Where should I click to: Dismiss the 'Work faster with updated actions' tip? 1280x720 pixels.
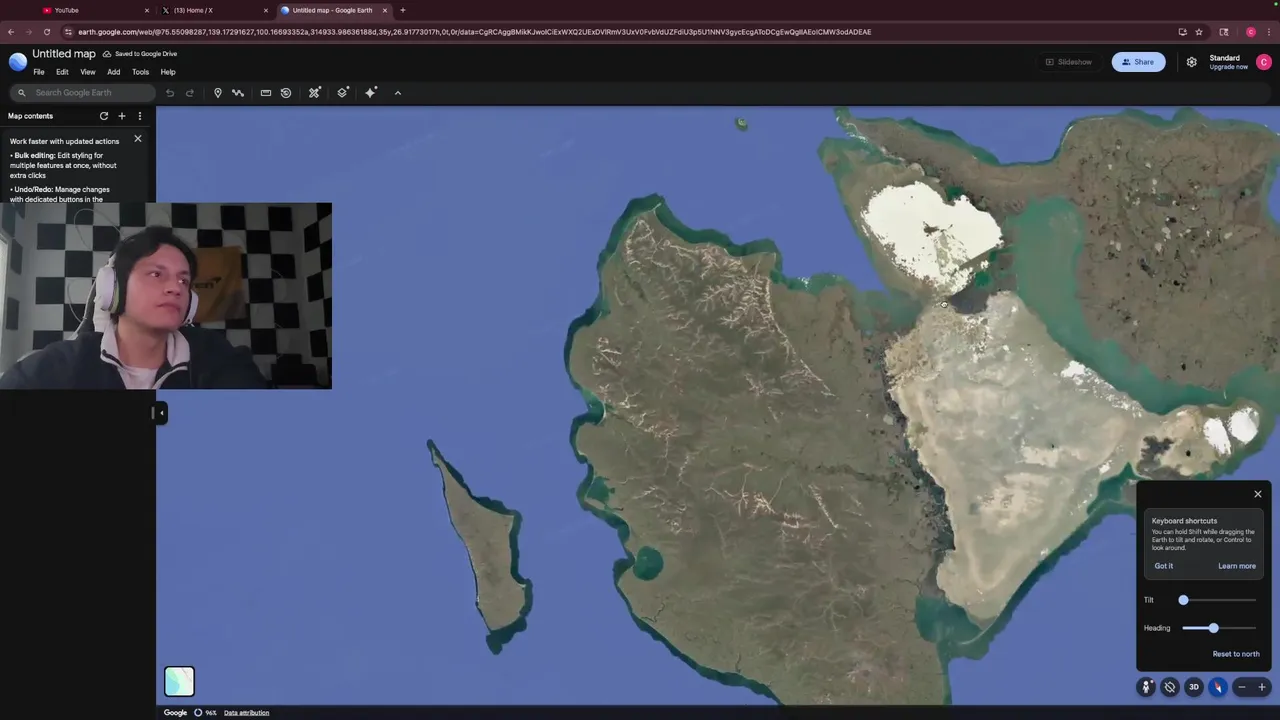[x=138, y=139]
